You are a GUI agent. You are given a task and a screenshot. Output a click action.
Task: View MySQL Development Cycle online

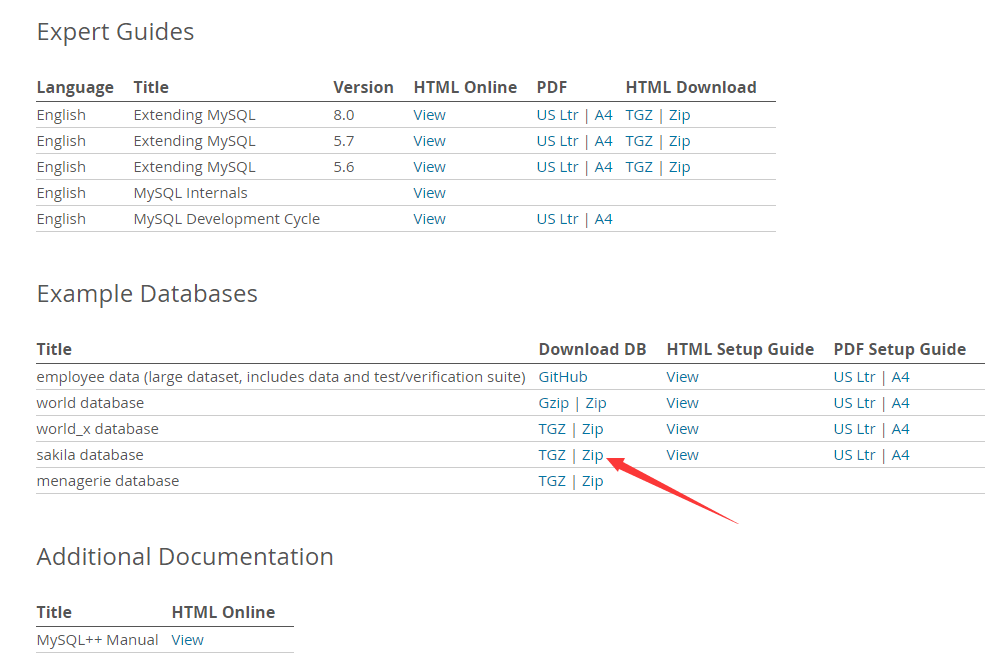coord(430,219)
